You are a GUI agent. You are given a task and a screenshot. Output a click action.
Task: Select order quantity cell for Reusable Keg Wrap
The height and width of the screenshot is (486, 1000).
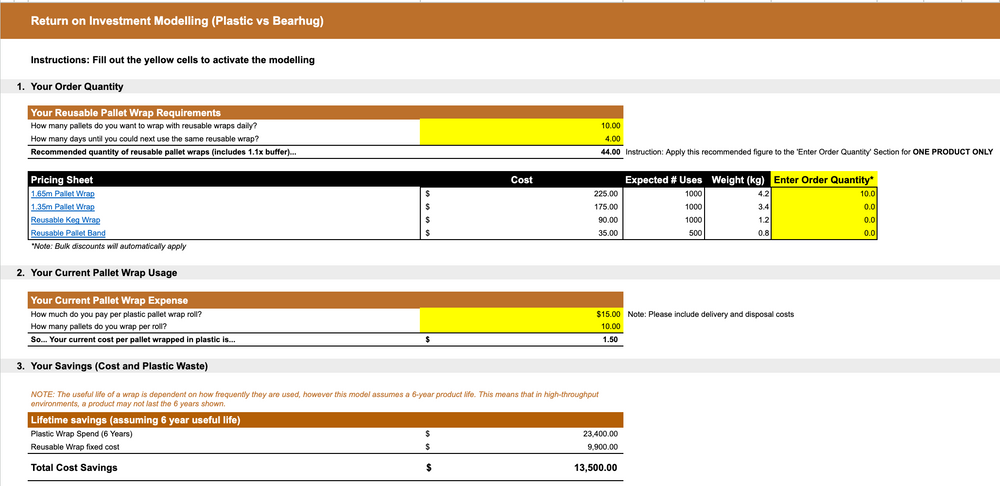click(824, 219)
